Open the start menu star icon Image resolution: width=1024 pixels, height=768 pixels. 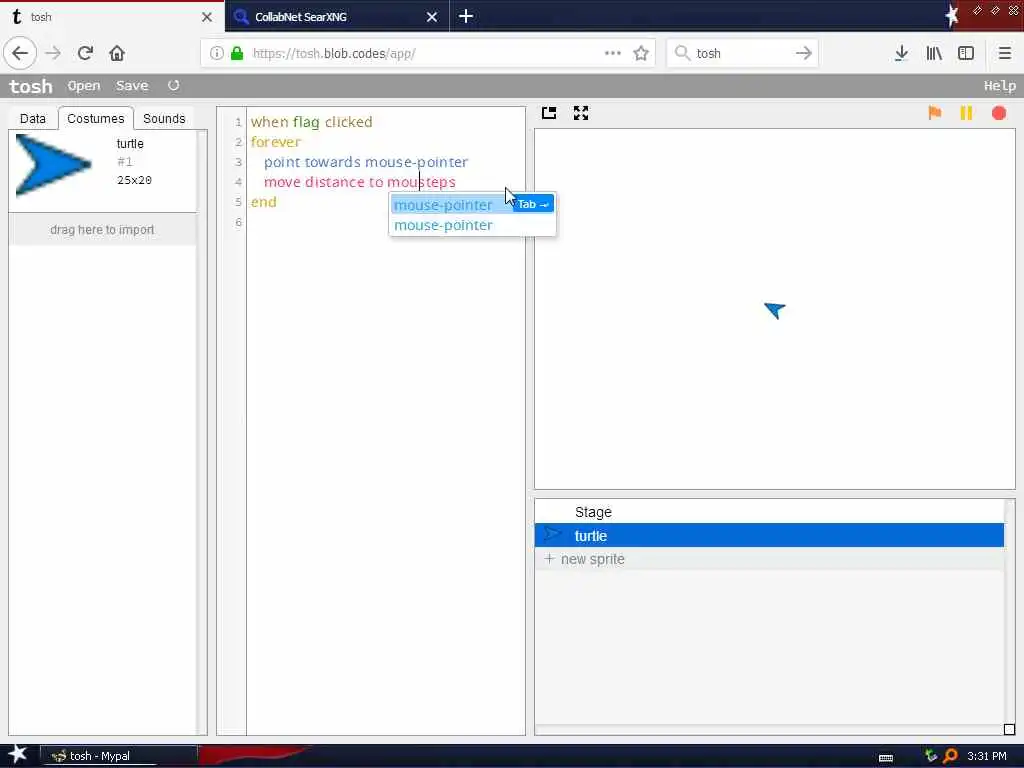click(x=18, y=755)
